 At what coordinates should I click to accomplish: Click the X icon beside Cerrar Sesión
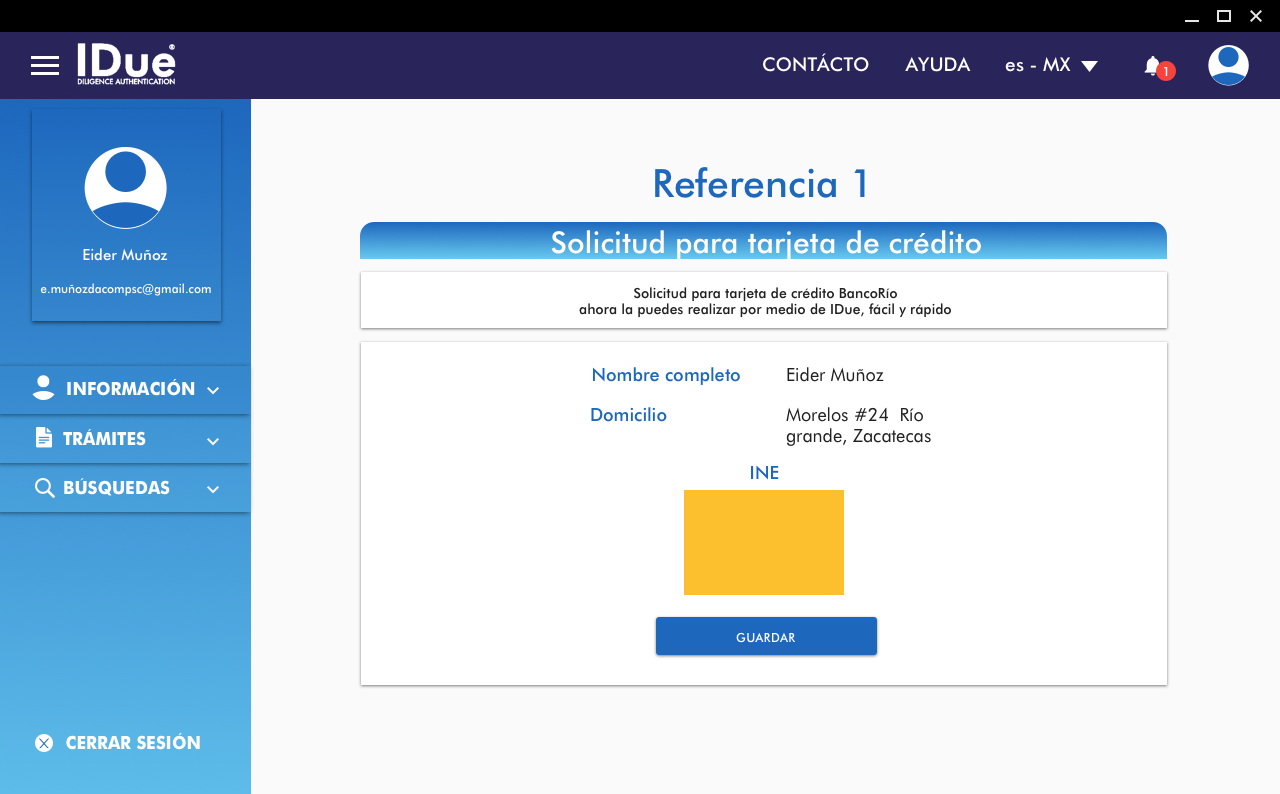point(44,743)
